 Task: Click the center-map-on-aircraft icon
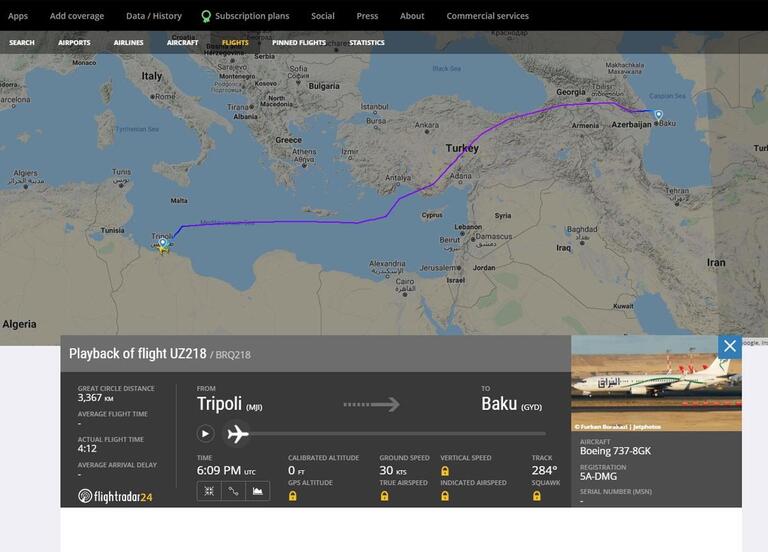[208, 491]
